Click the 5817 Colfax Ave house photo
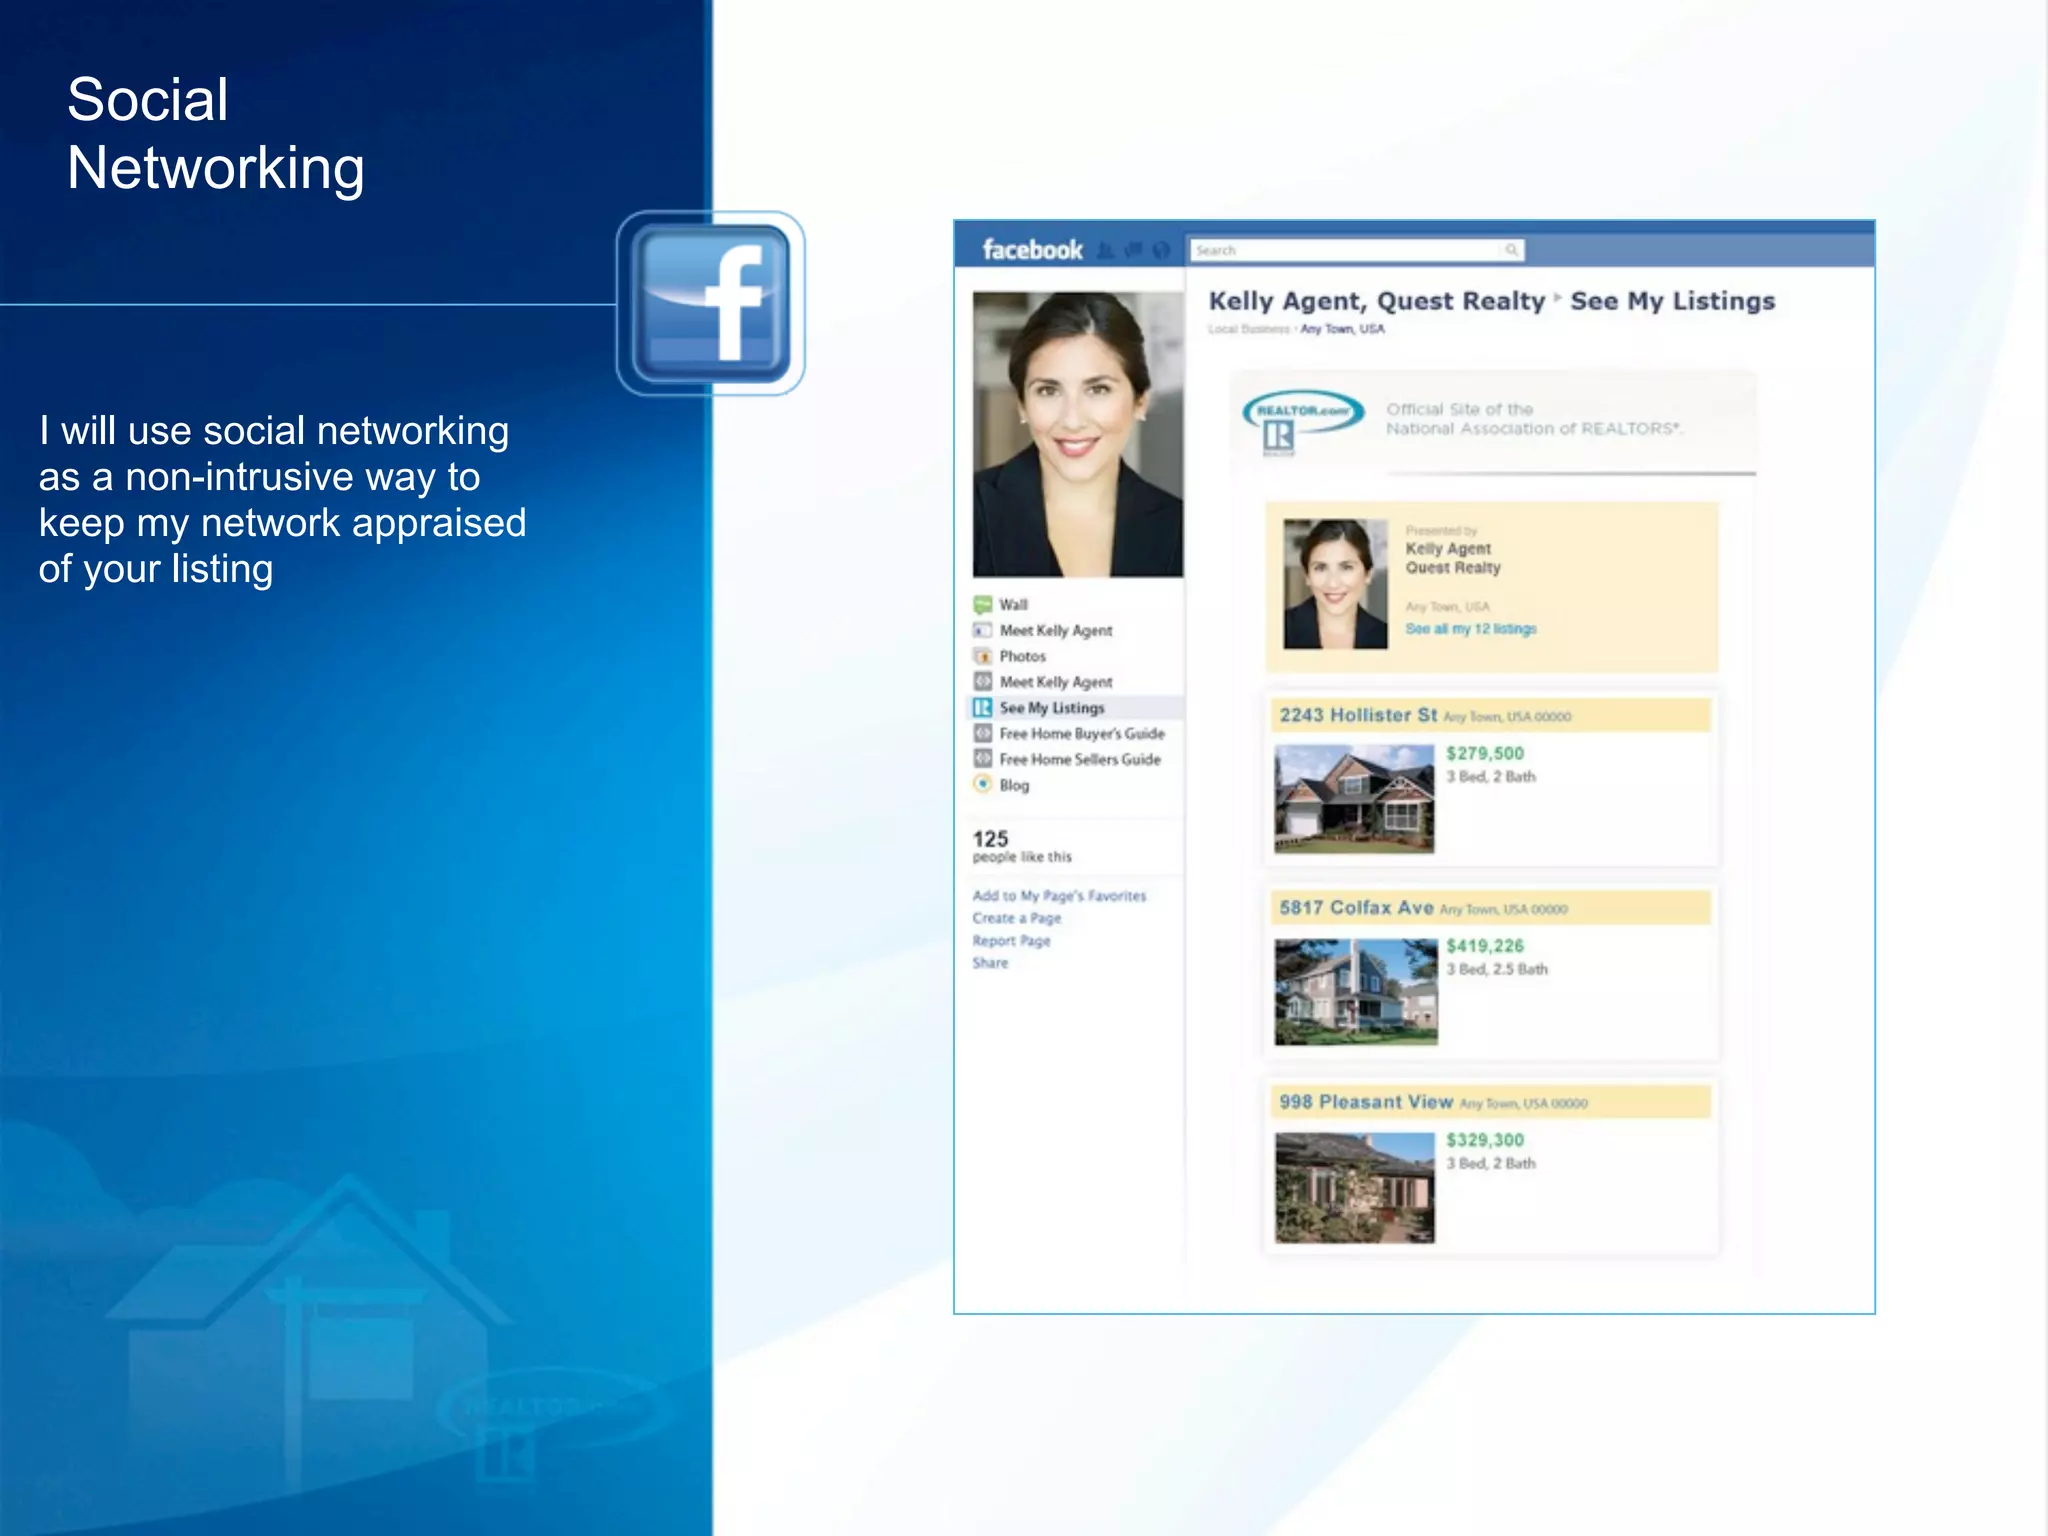The height and width of the screenshot is (1536, 2048). [x=1356, y=992]
